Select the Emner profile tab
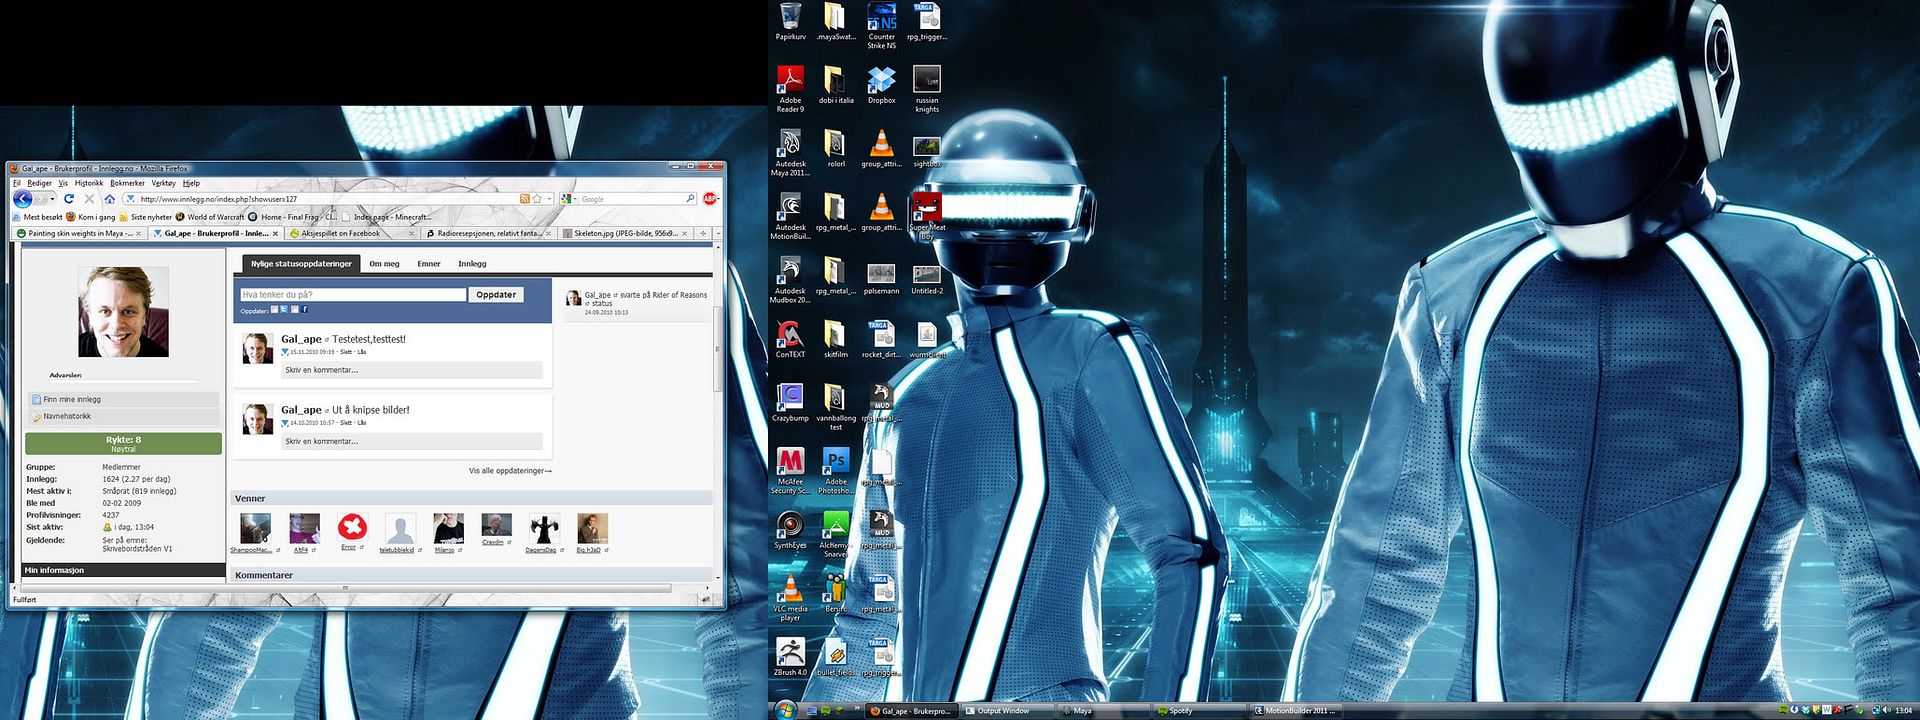Image resolution: width=1920 pixels, height=720 pixels. tap(429, 264)
